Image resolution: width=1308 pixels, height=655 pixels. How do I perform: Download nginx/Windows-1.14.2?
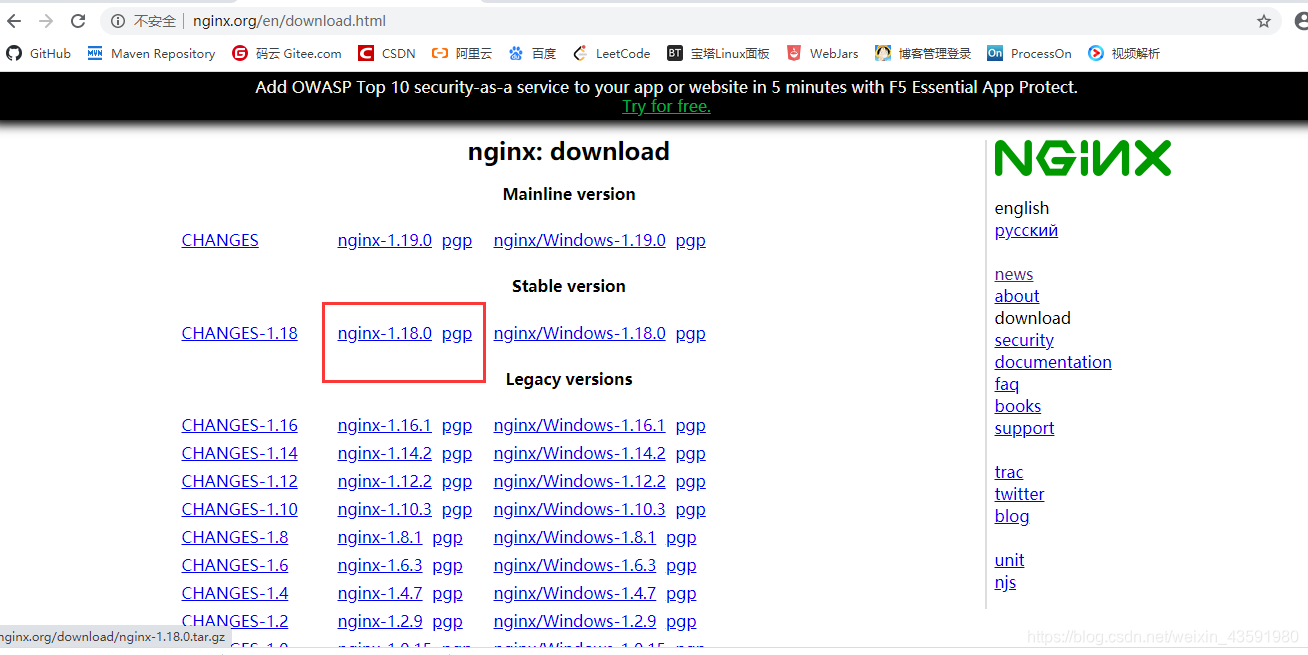tap(580, 453)
